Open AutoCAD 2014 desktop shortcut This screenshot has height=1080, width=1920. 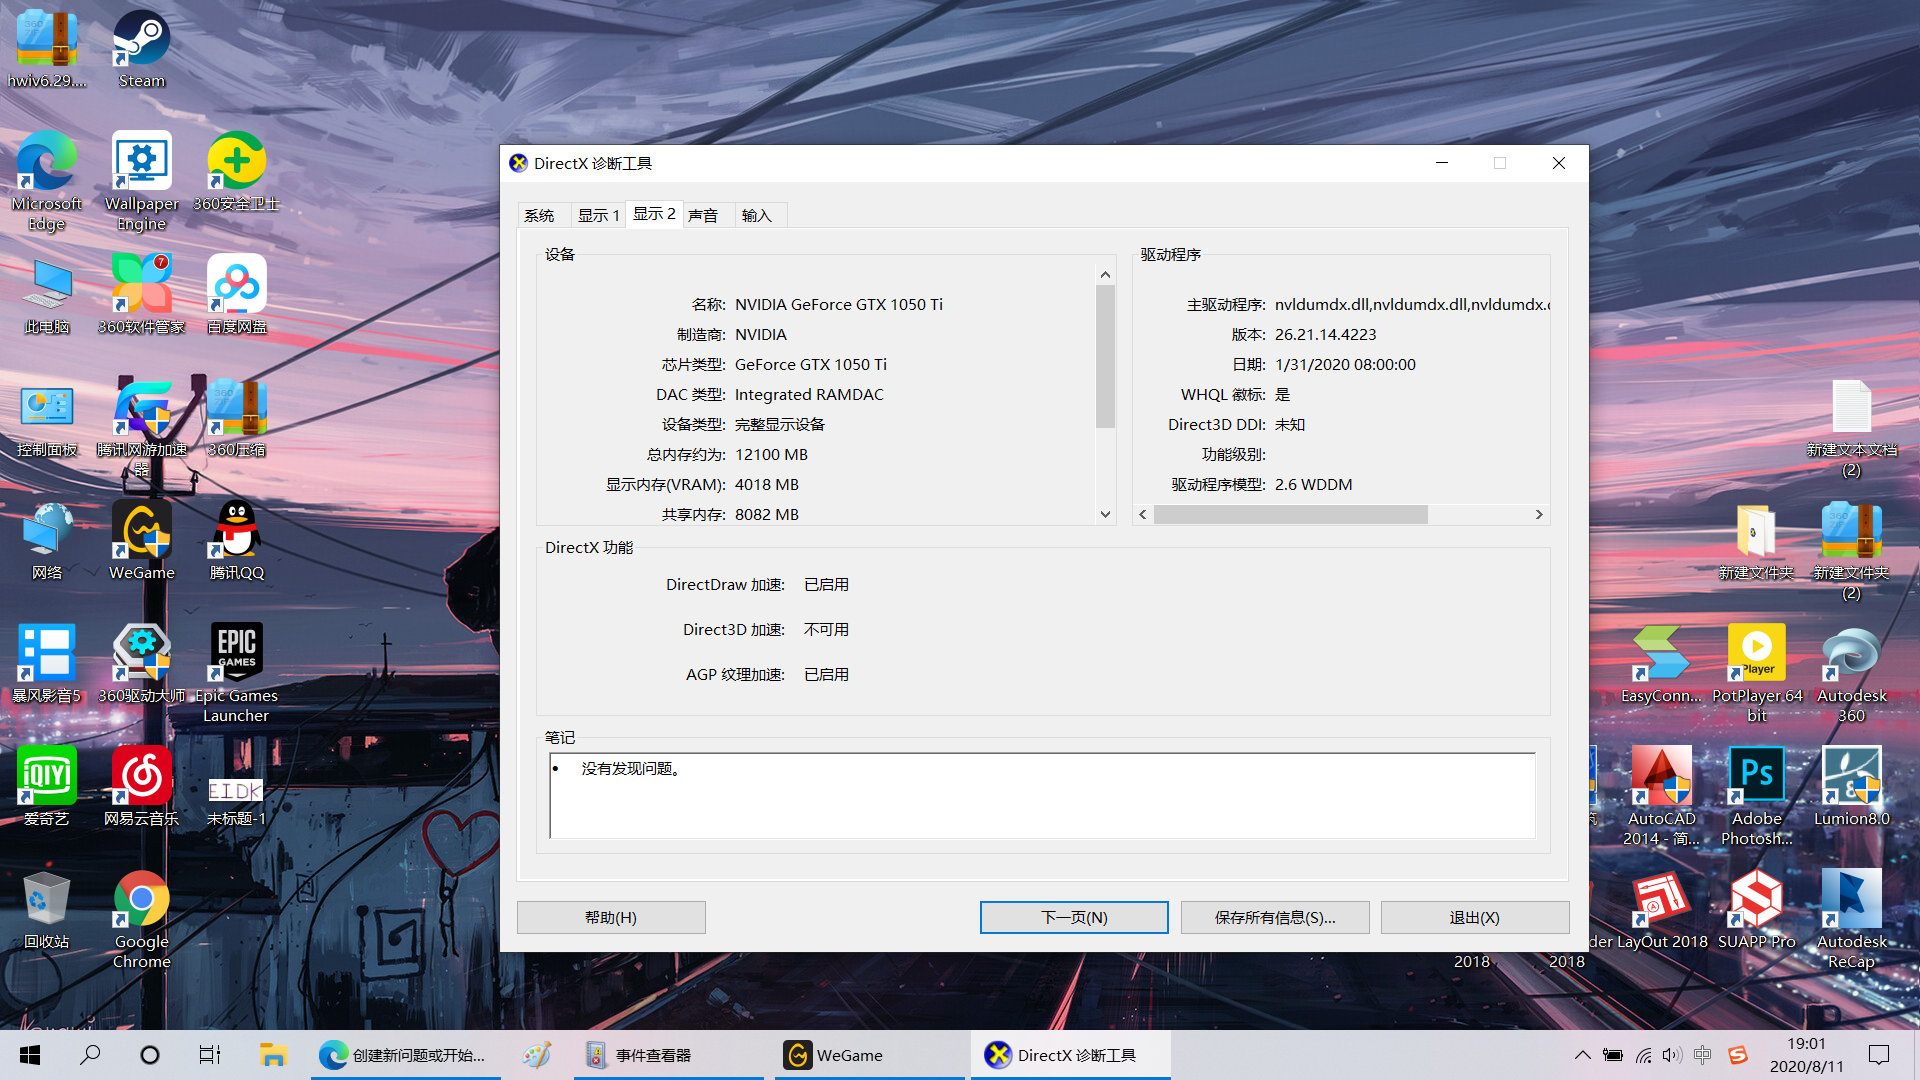pos(1661,797)
